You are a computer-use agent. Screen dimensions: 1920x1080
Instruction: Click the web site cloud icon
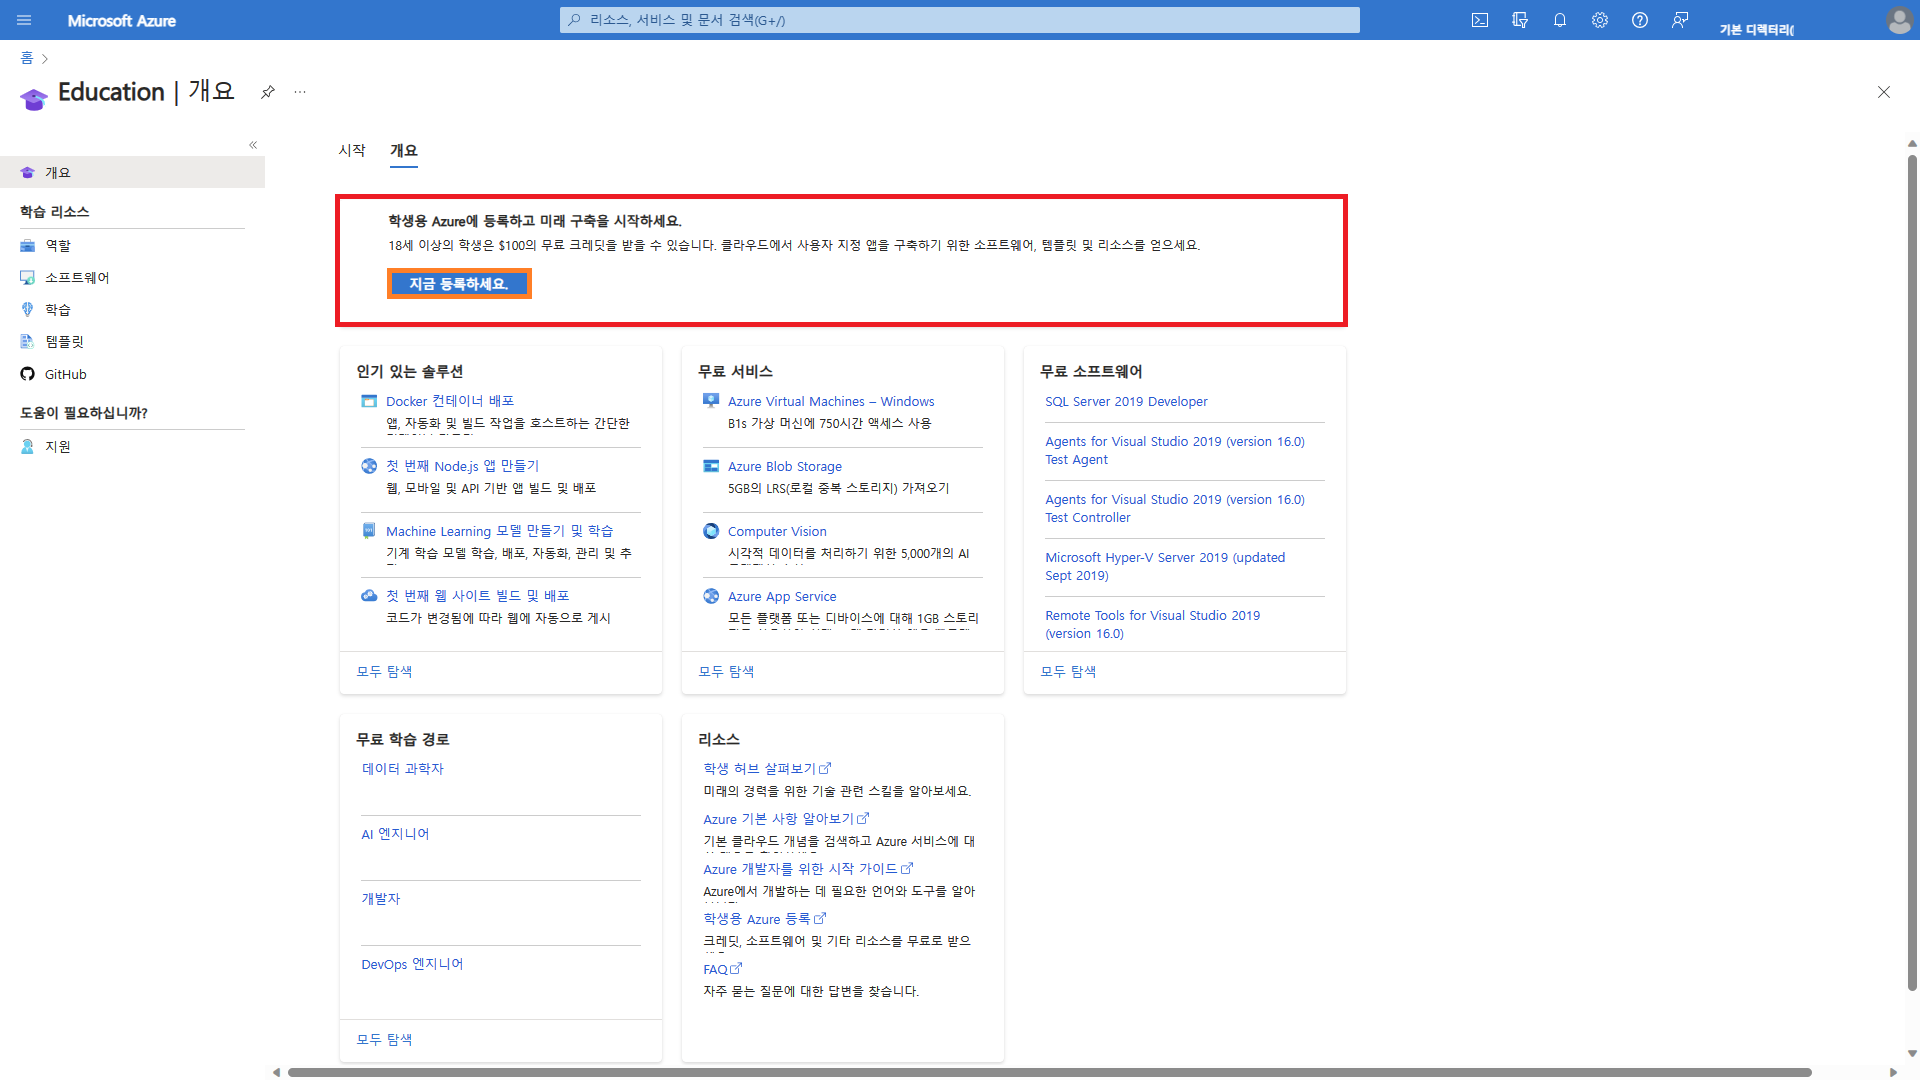point(369,596)
